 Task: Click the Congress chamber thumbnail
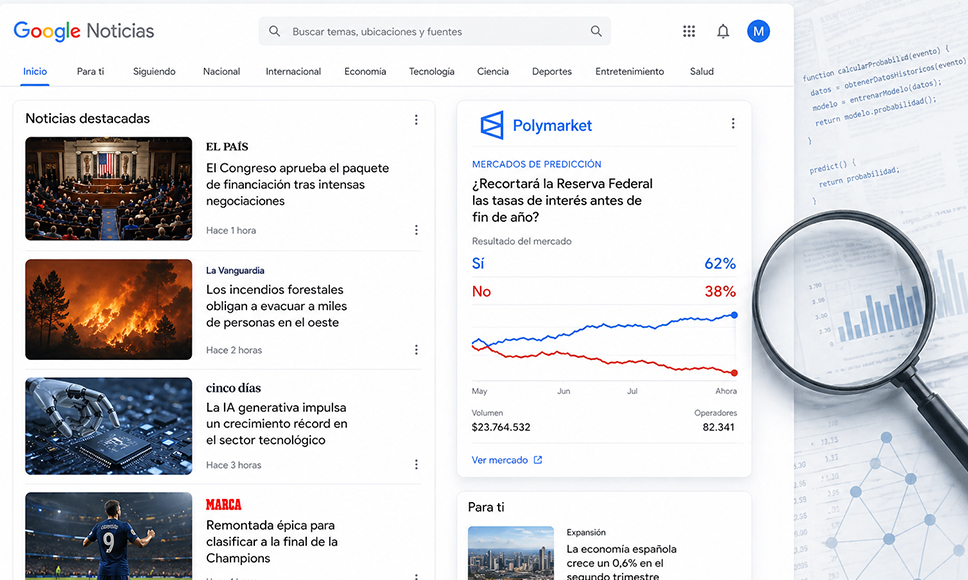(109, 189)
